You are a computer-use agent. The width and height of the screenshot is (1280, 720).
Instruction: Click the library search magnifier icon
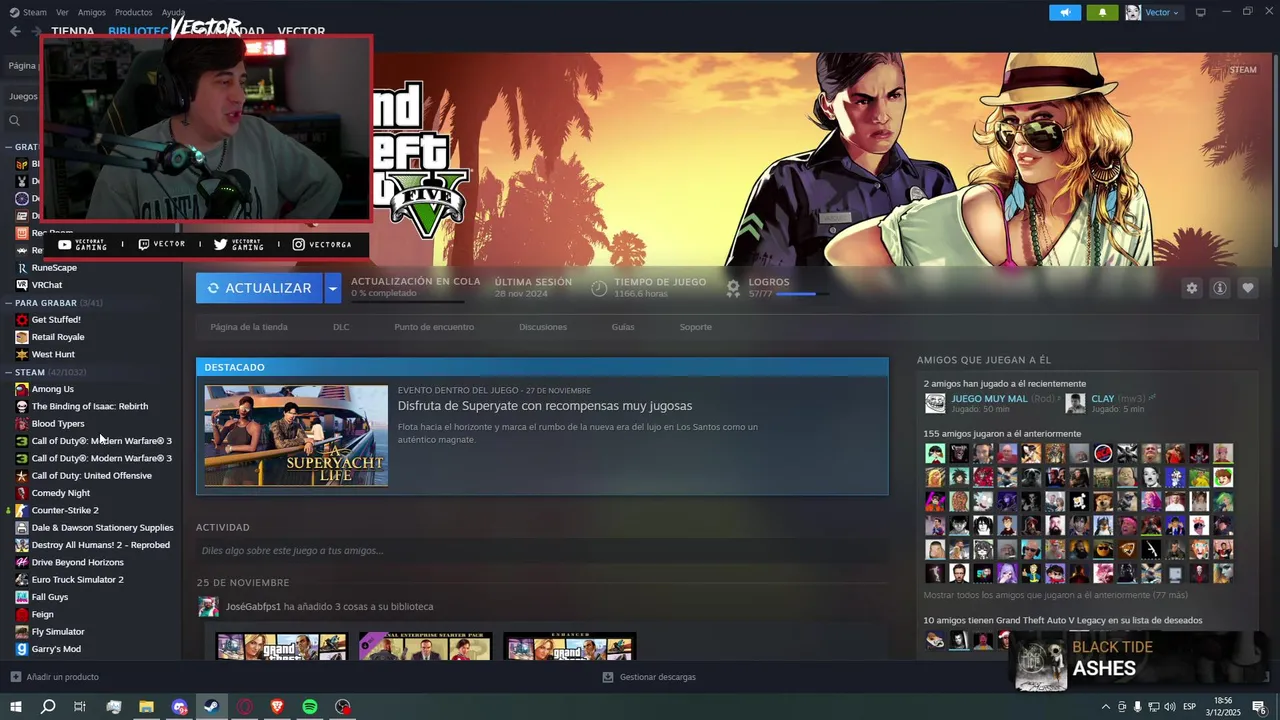[14, 121]
